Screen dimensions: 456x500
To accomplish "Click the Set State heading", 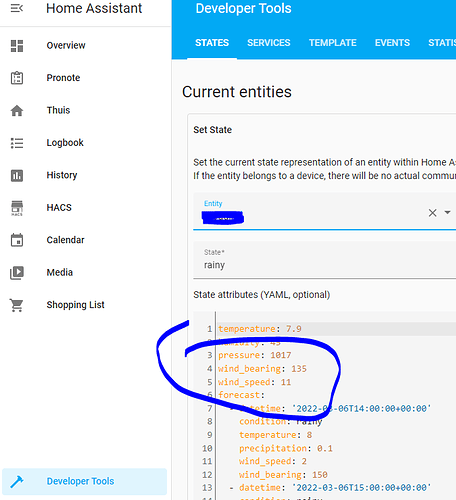I will (212, 130).
